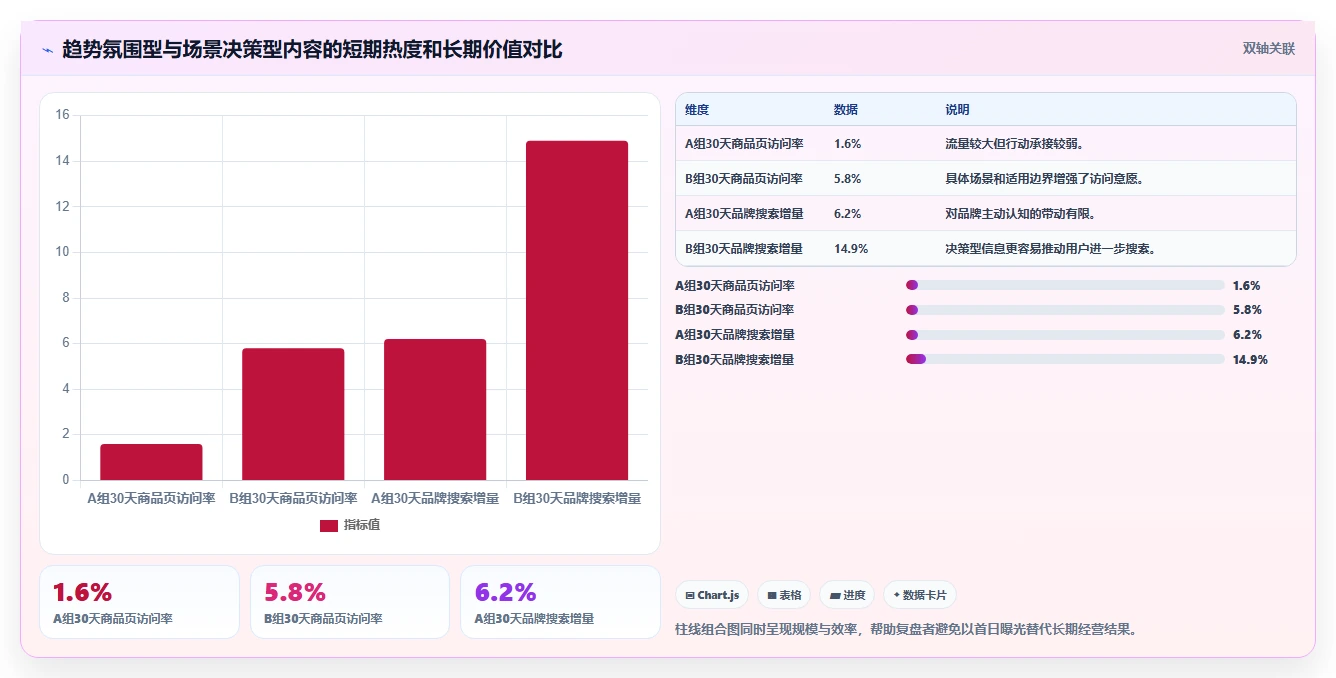Image resolution: width=1336 pixels, height=678 pixels.
Task: Click description 具体场景和适用边界增强了访问意愿。
Action: click(x=1045, y=179)
